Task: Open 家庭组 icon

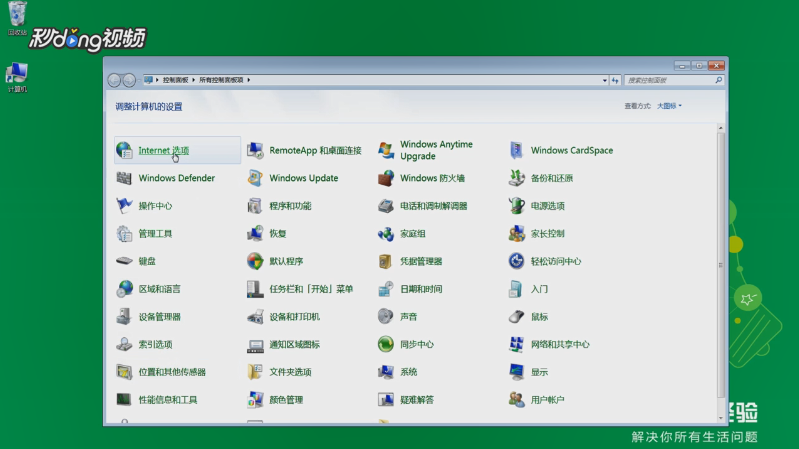Action: tap(386, 233)
